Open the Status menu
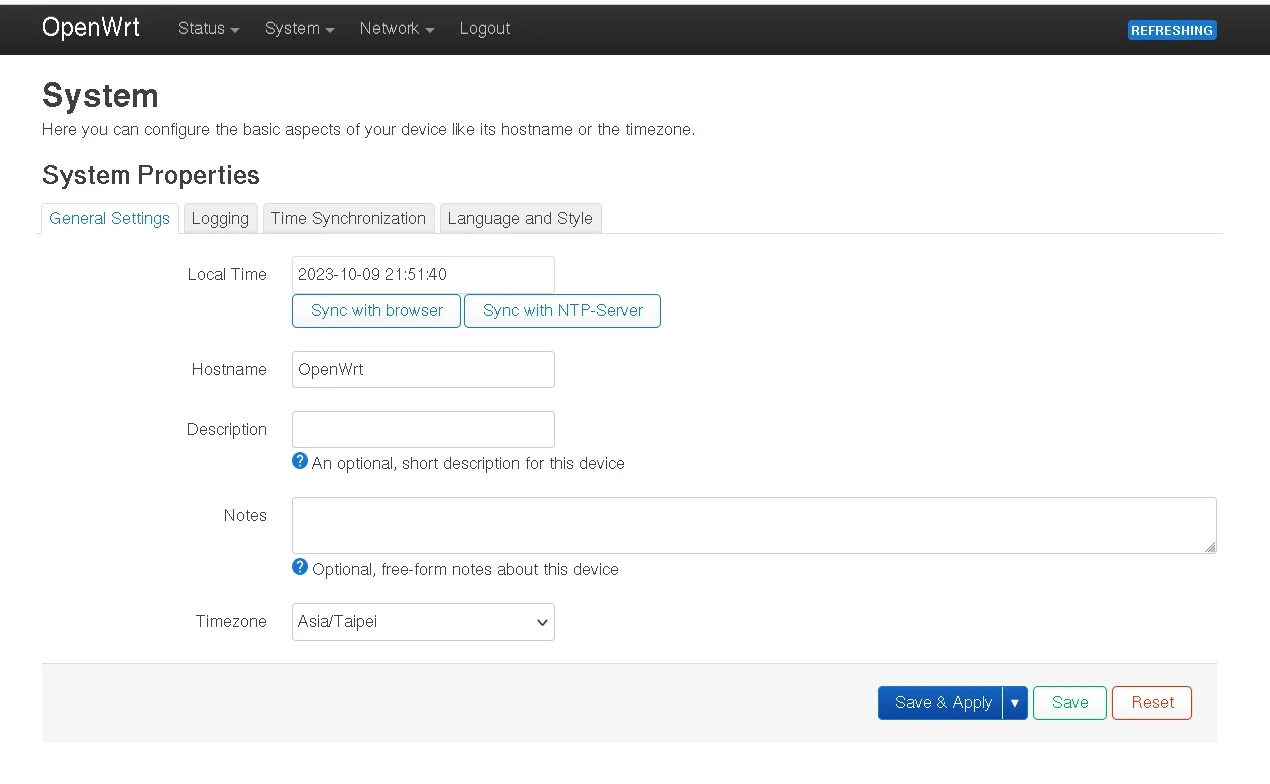The height and width of the screenshot is (784, 1270). tap(208, 28)
